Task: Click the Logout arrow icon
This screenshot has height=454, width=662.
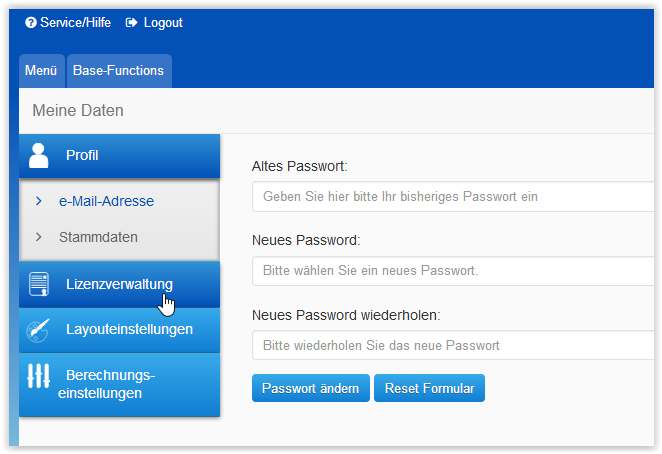Action: pyautogui.click(x=132, y=22)
